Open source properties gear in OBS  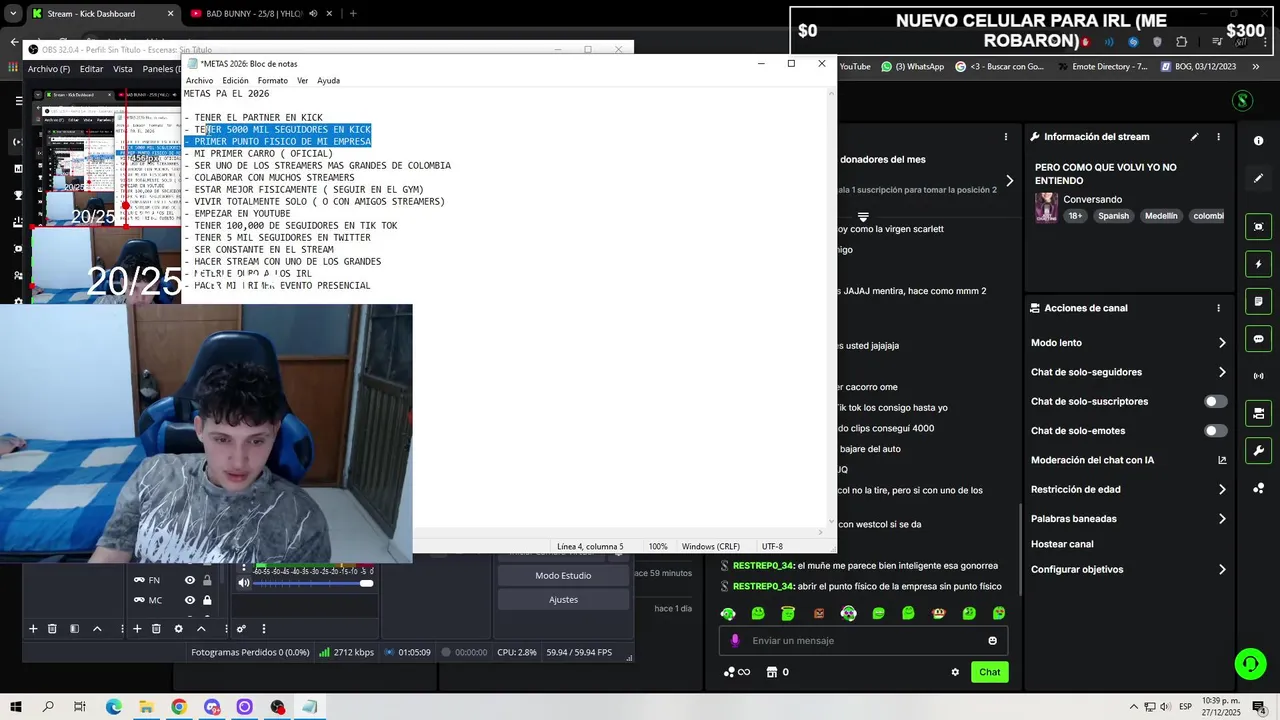[178, 629]
